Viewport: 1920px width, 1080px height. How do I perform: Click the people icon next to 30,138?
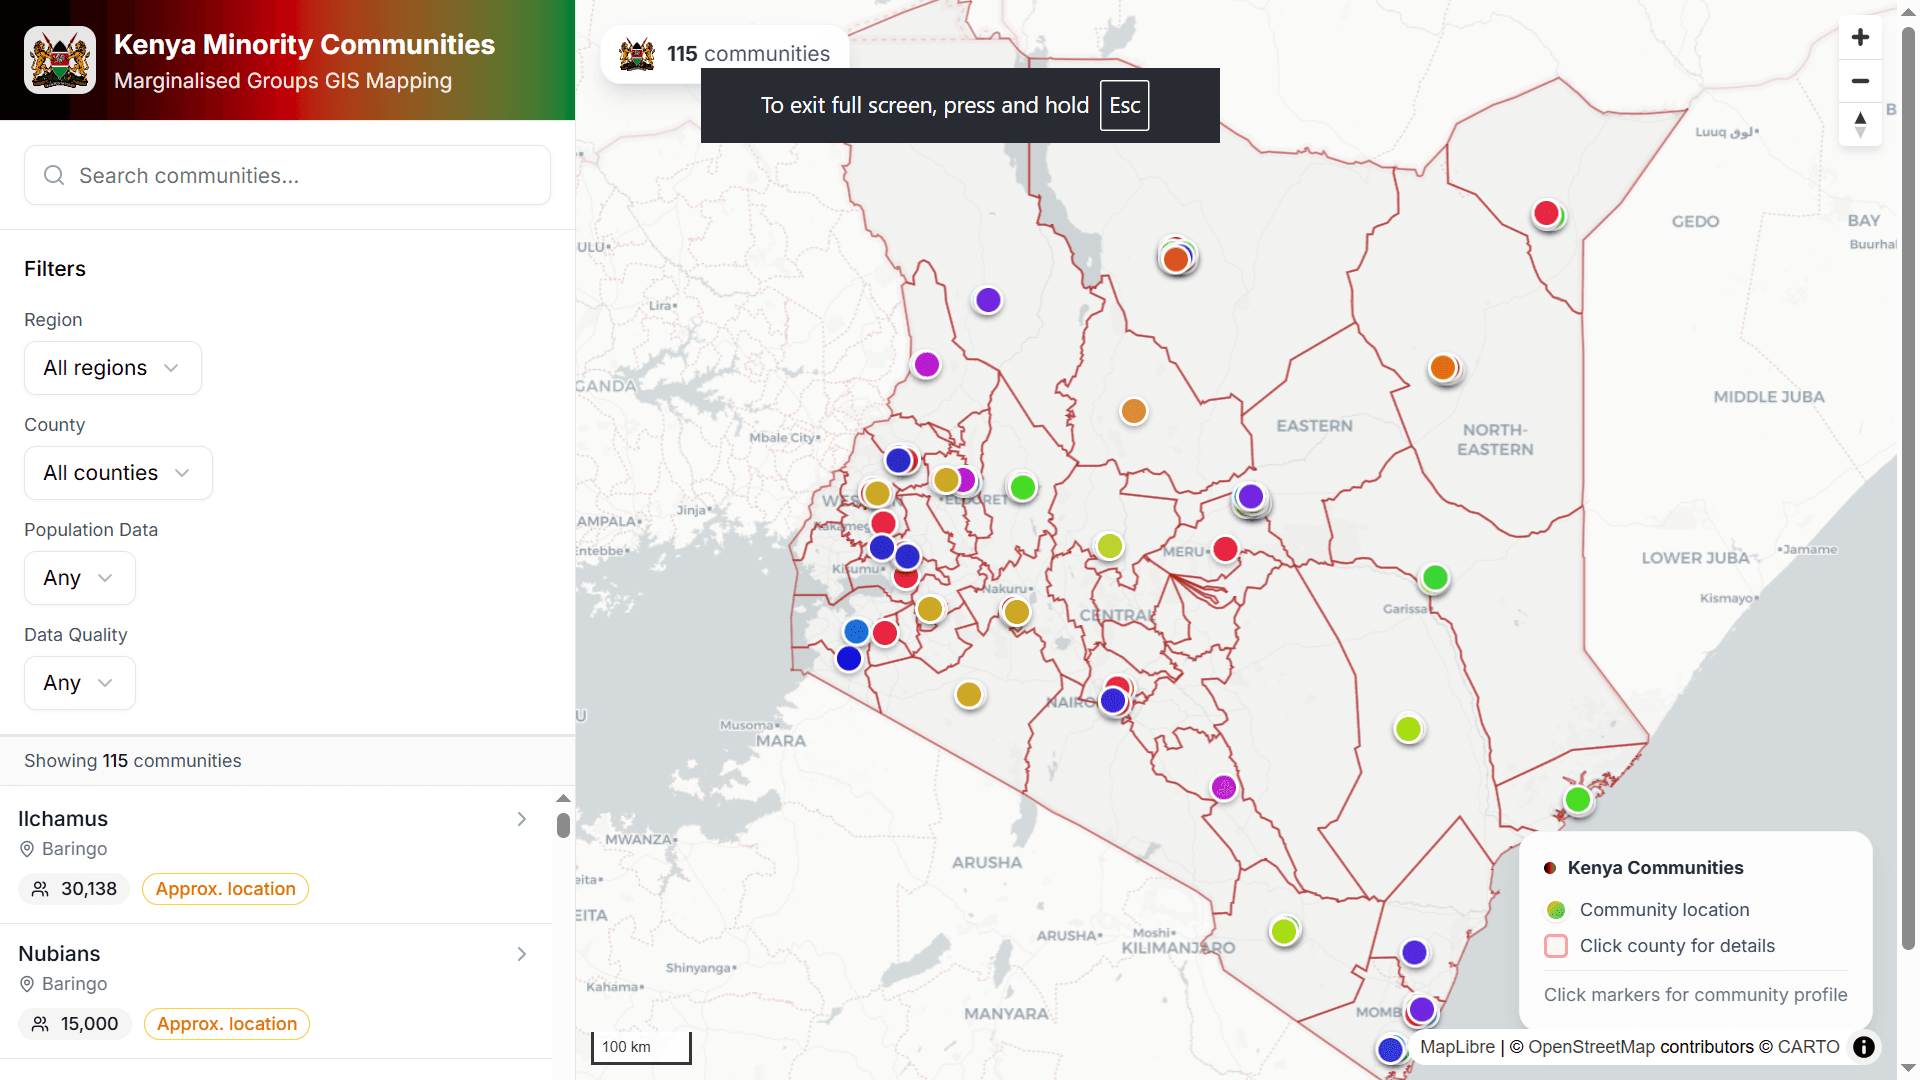coord(40,888)
